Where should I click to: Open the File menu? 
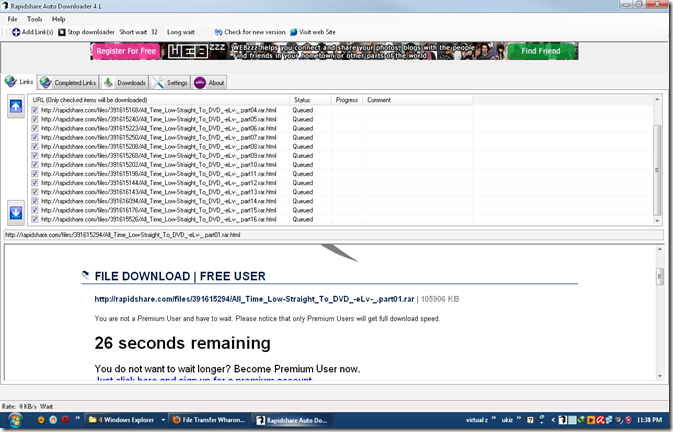coord(12,19)
